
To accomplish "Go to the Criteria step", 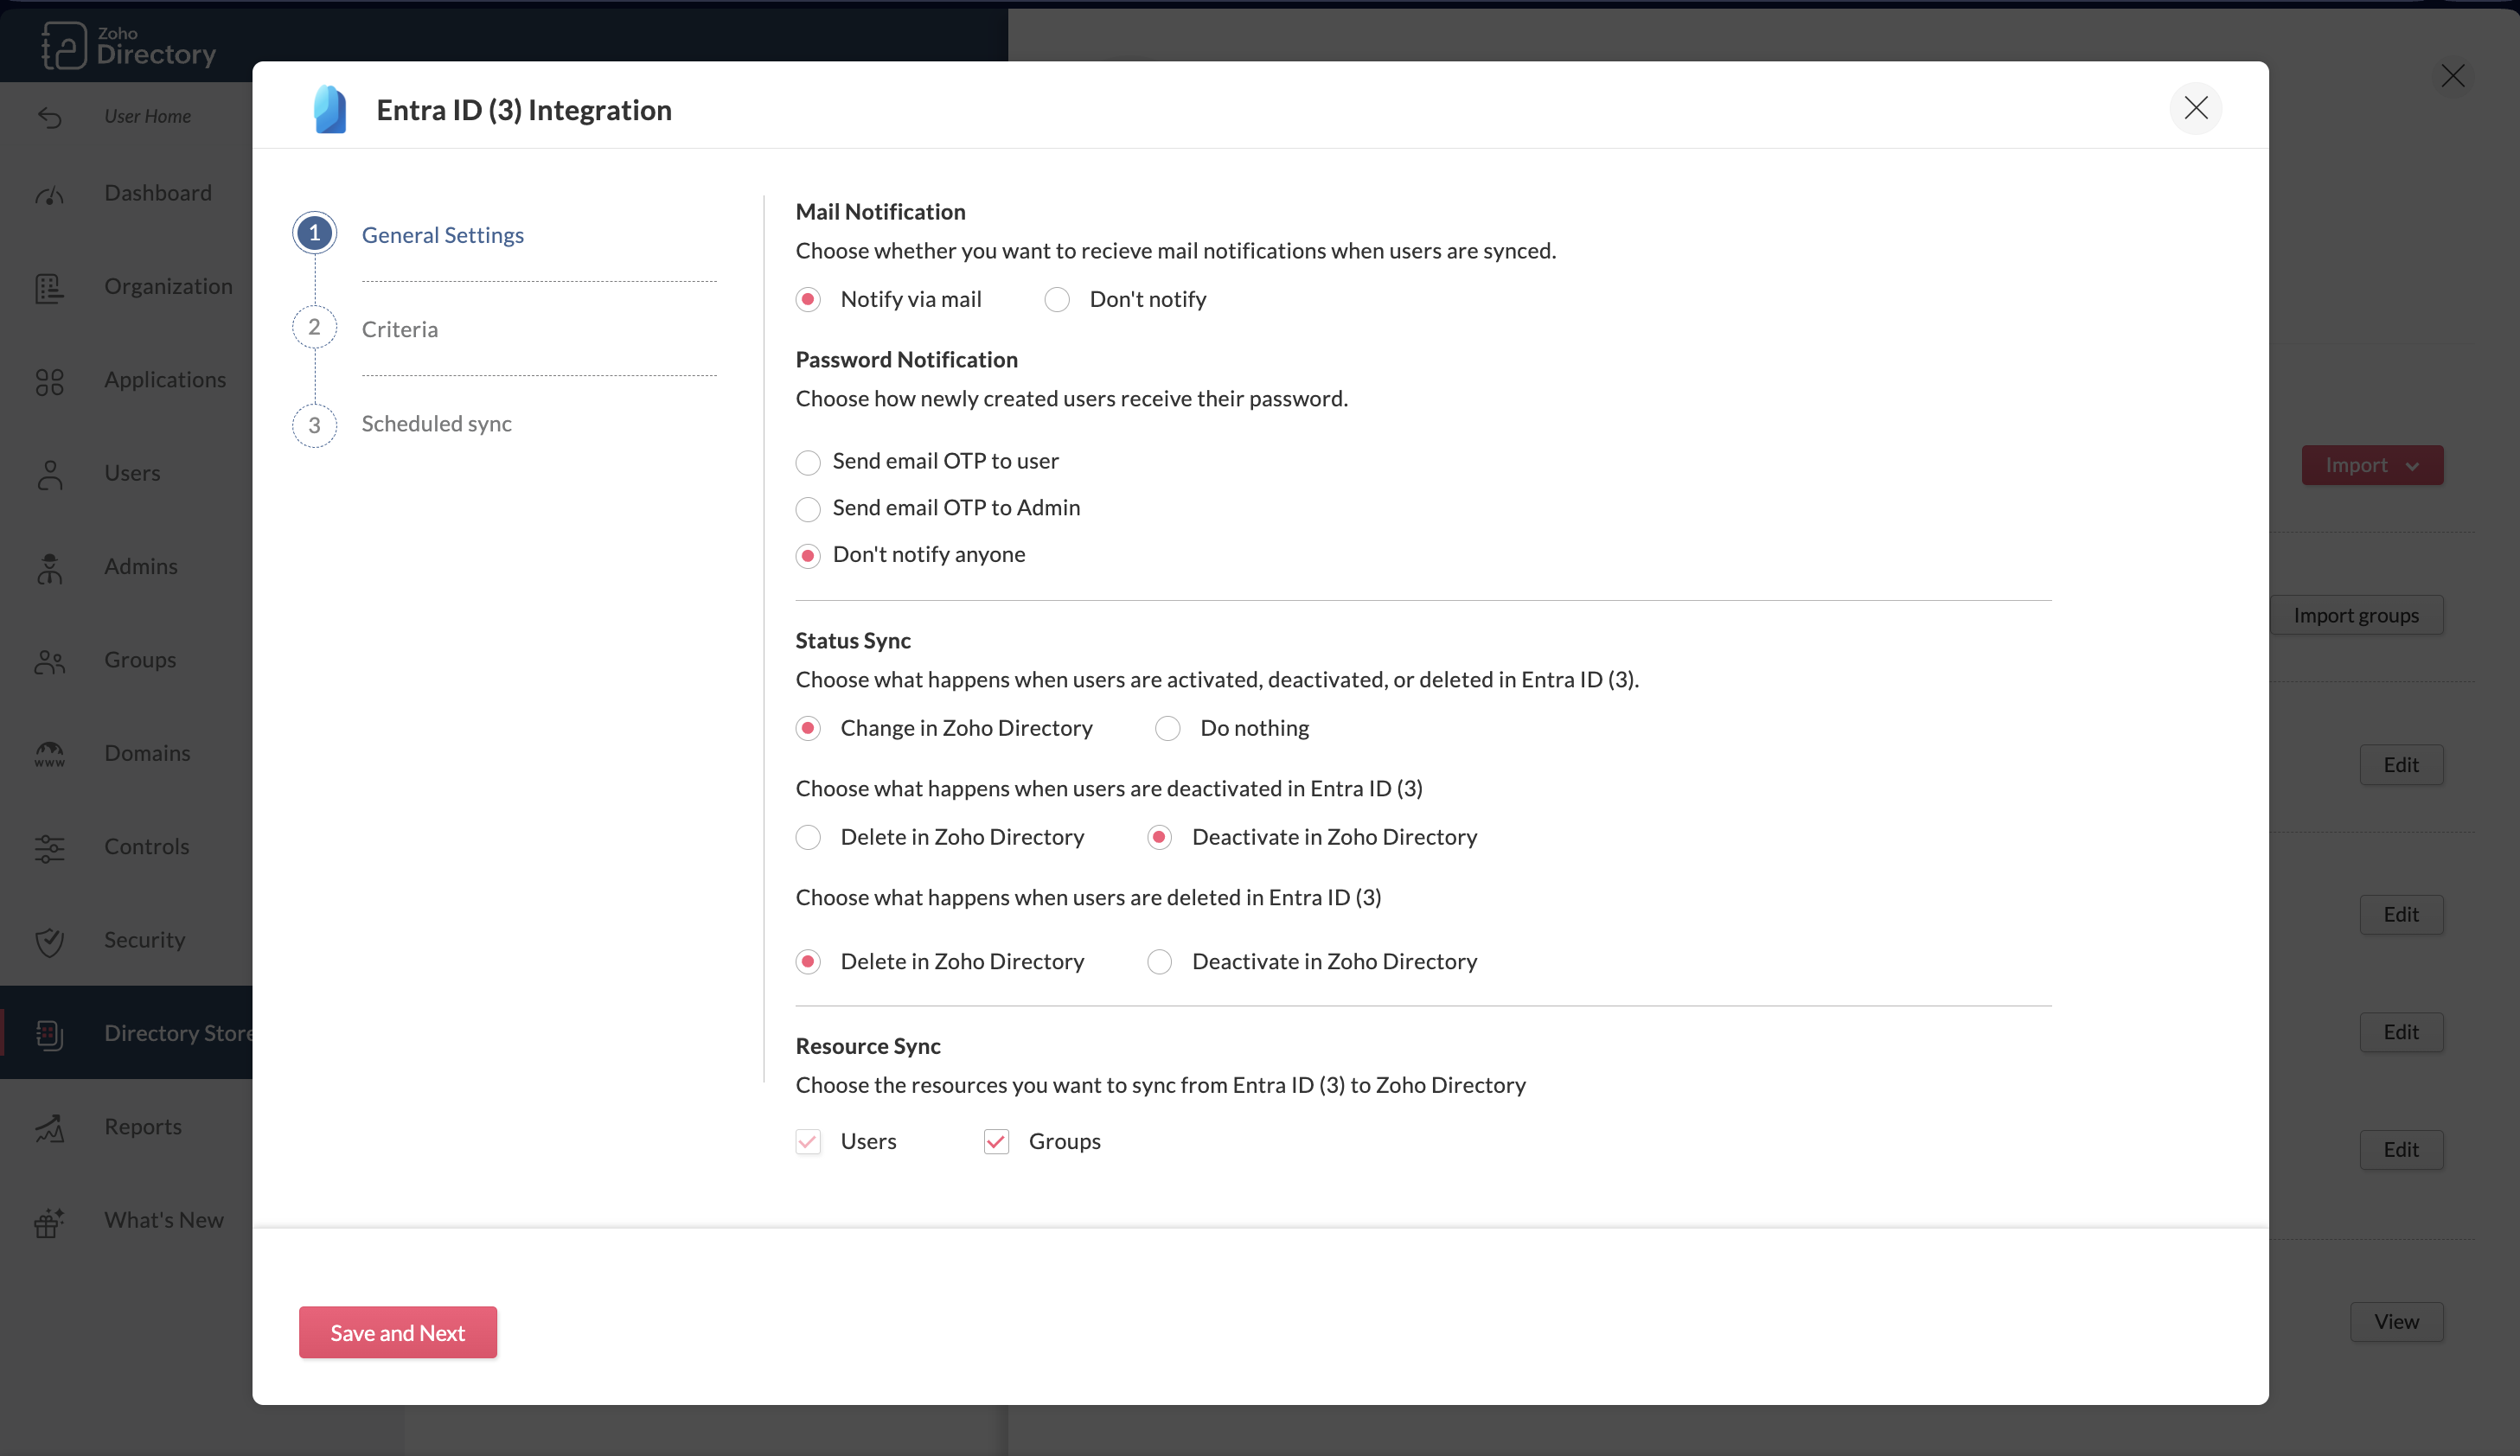I will [400, 329].
